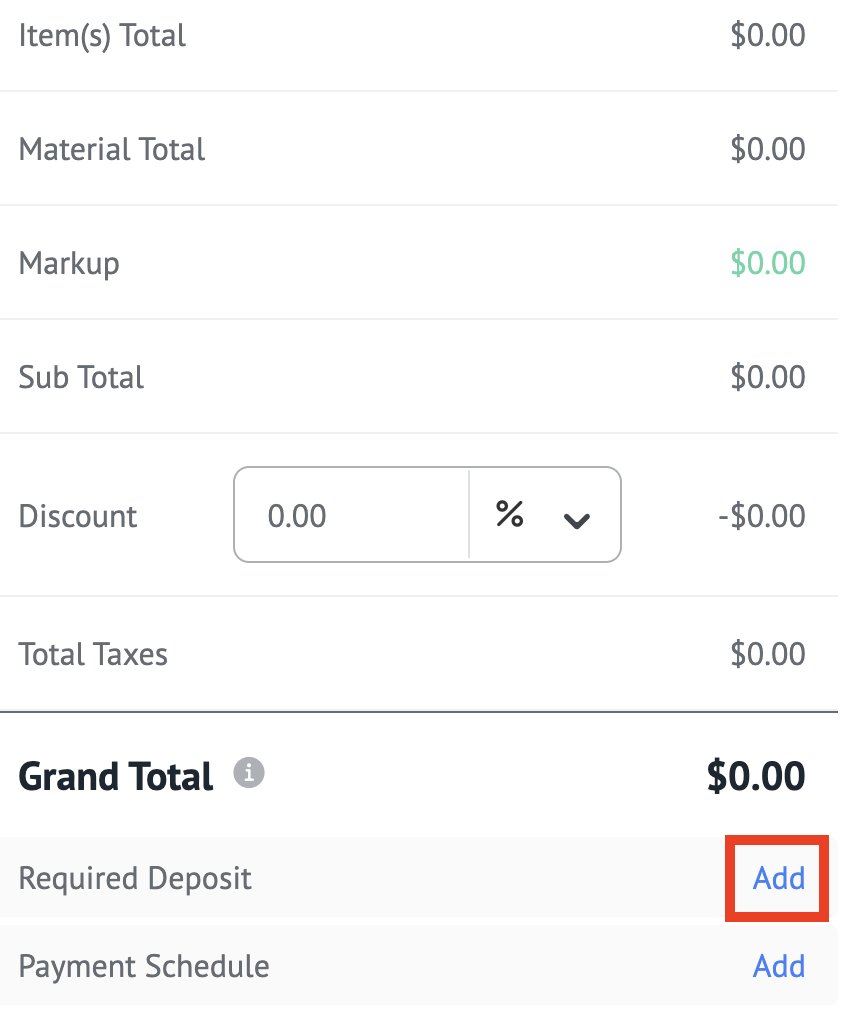This screenshot has width=844, height=1010.
Task: Click the negative discount amount value
Action: pos(761,517)
